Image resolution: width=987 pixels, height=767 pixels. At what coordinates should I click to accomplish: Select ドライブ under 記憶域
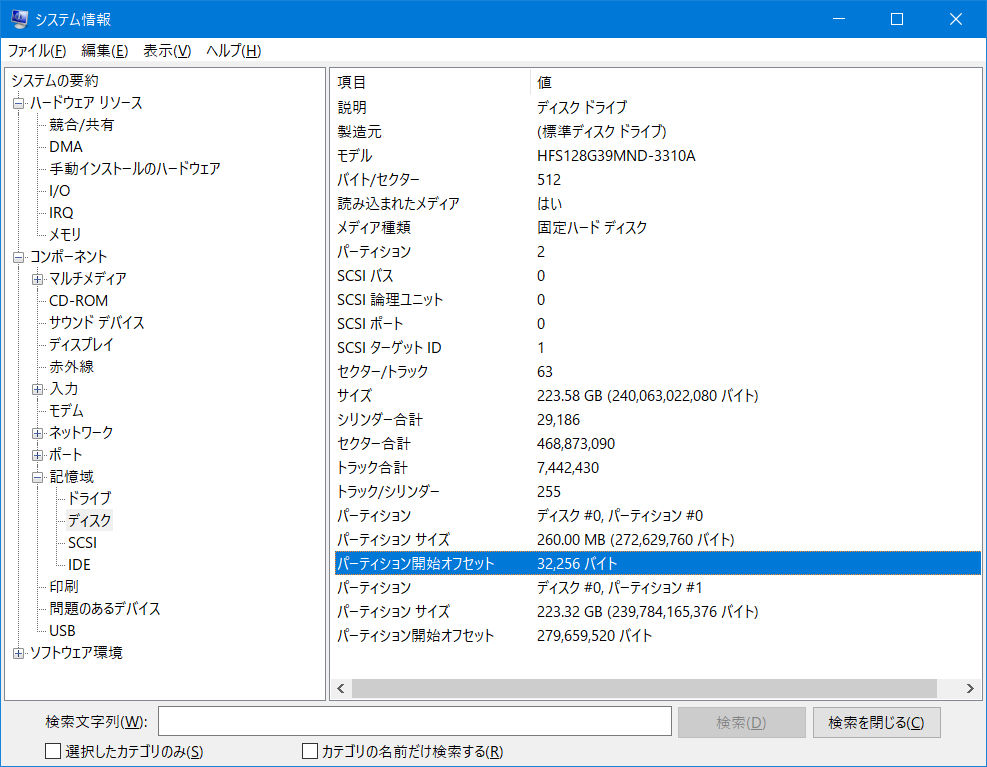pos(90,498)
